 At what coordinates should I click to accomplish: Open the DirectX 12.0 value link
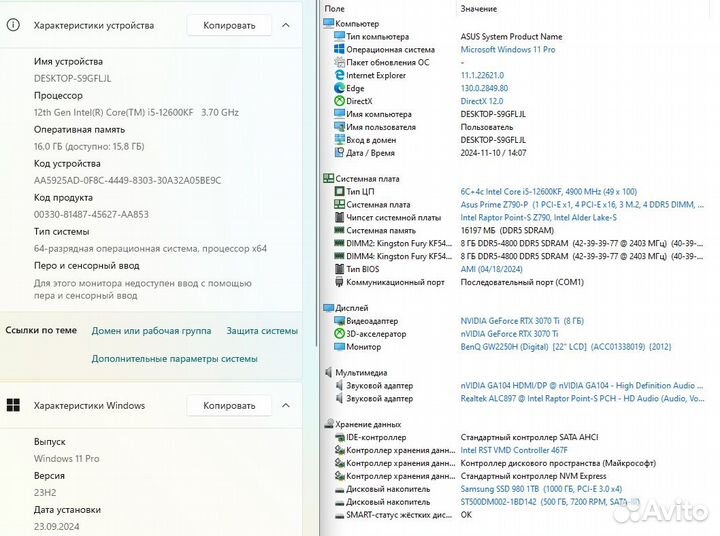point(482,101)
